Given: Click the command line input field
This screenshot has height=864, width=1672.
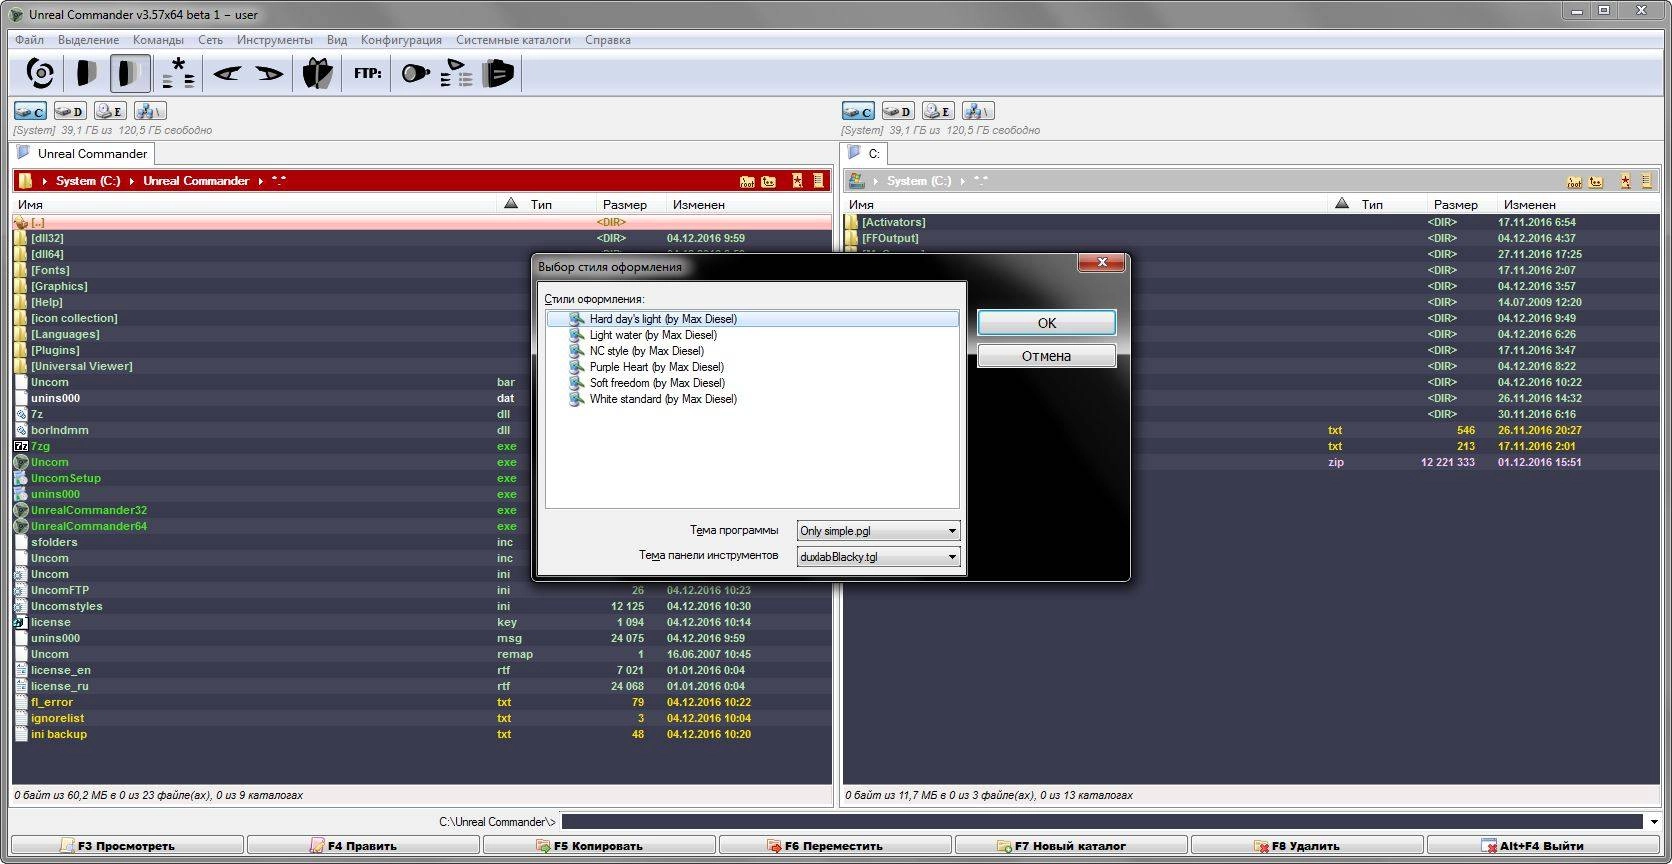Looking at the screenshot, I should pyautogui.click(x=1102, y=822).
